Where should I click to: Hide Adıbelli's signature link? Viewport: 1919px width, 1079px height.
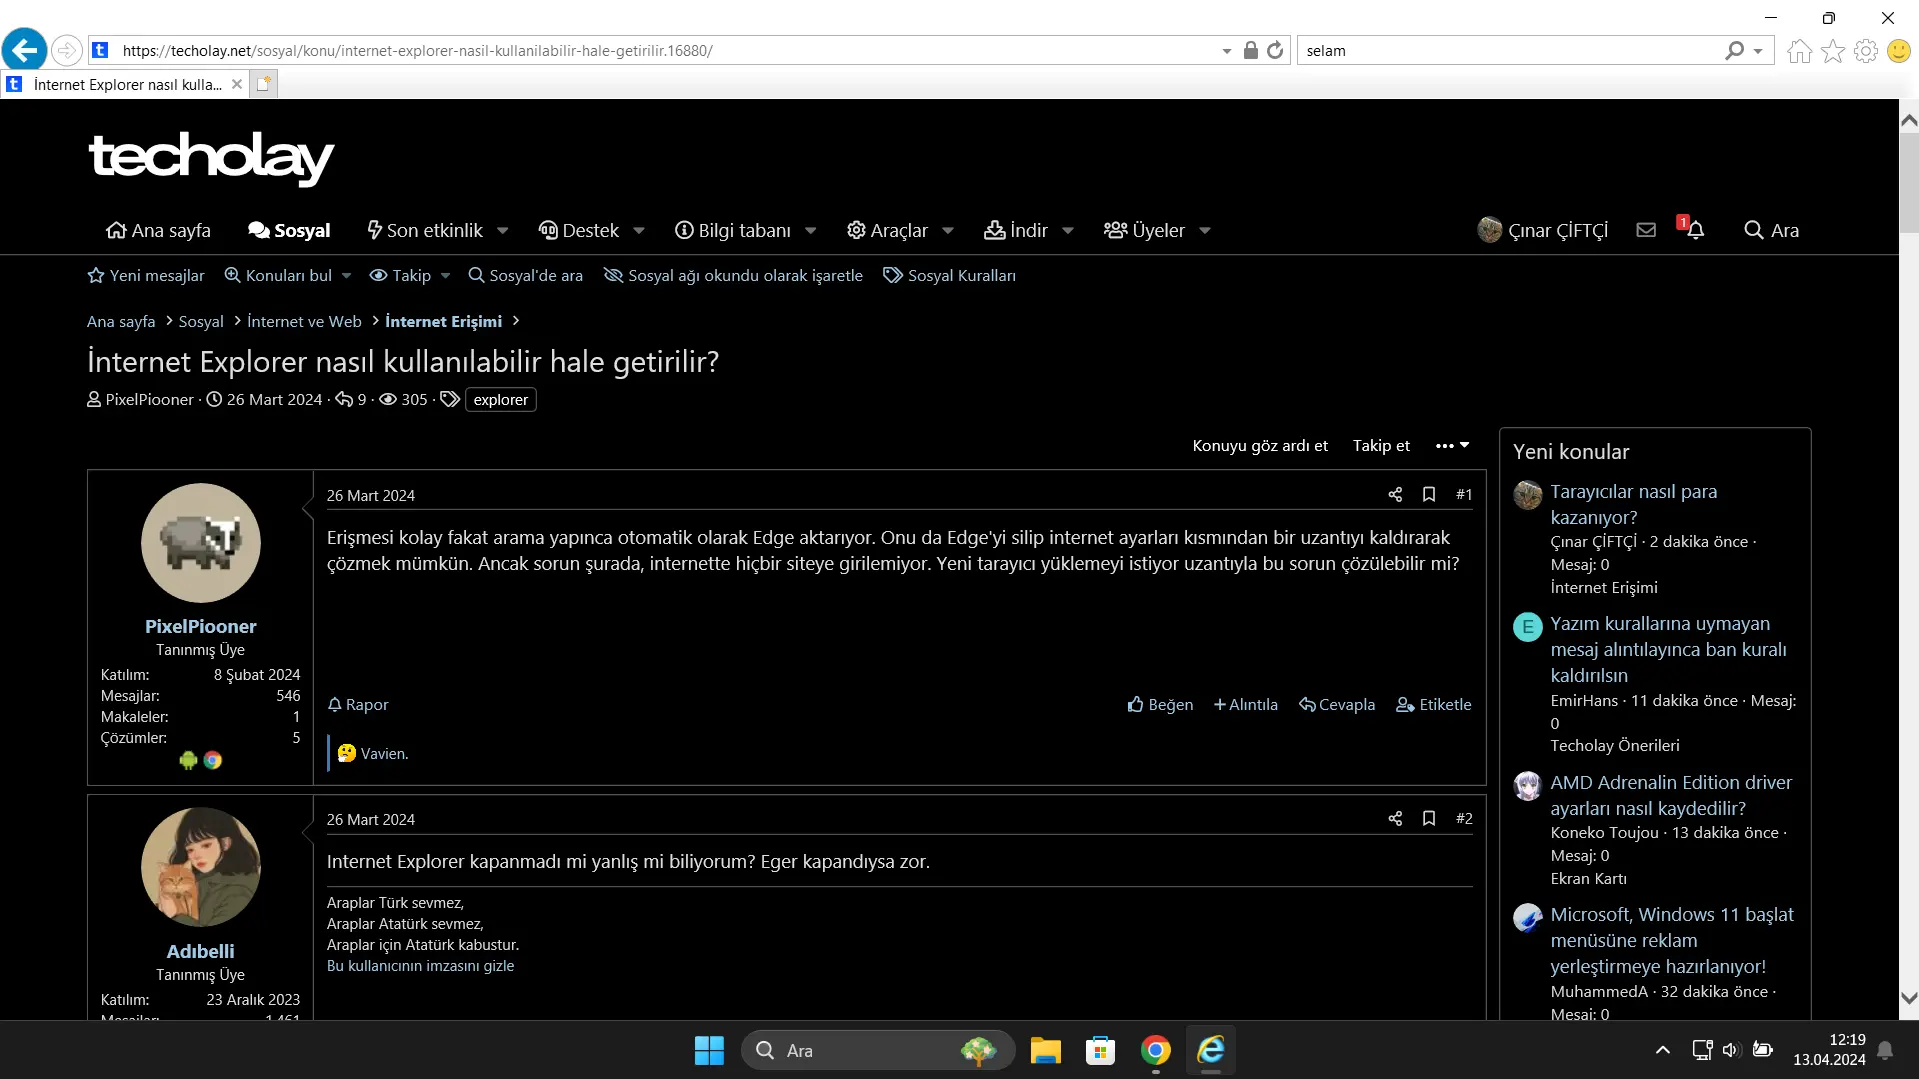420,966
